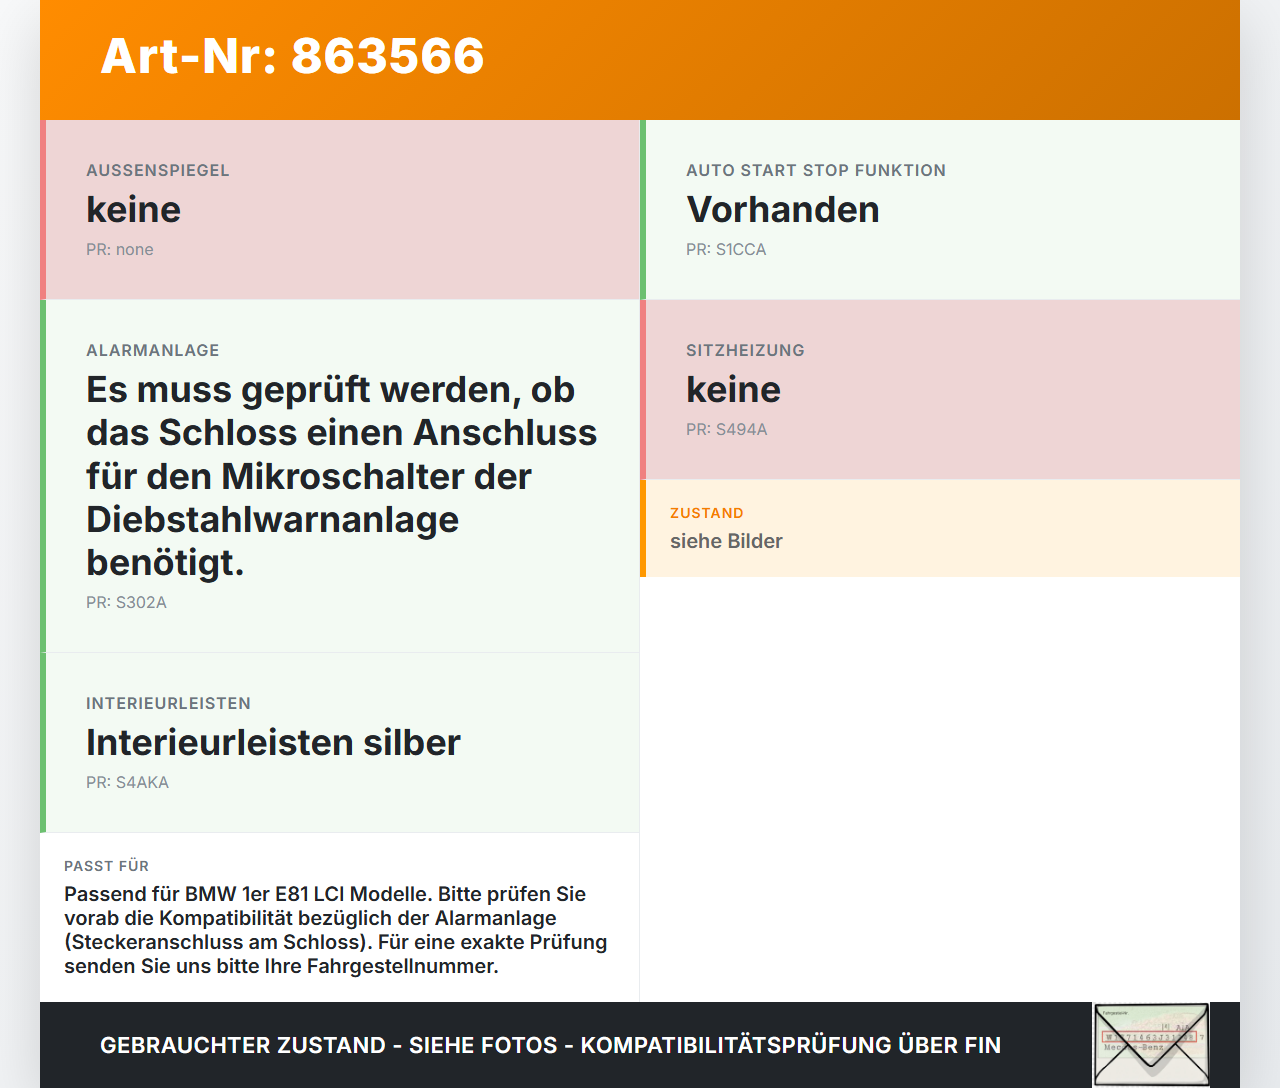This screenshot has height=1089, width=1280.
Task: Click the Art-Nr: 863566 header title
Action: pyautogui.click(x=292, y=56)
